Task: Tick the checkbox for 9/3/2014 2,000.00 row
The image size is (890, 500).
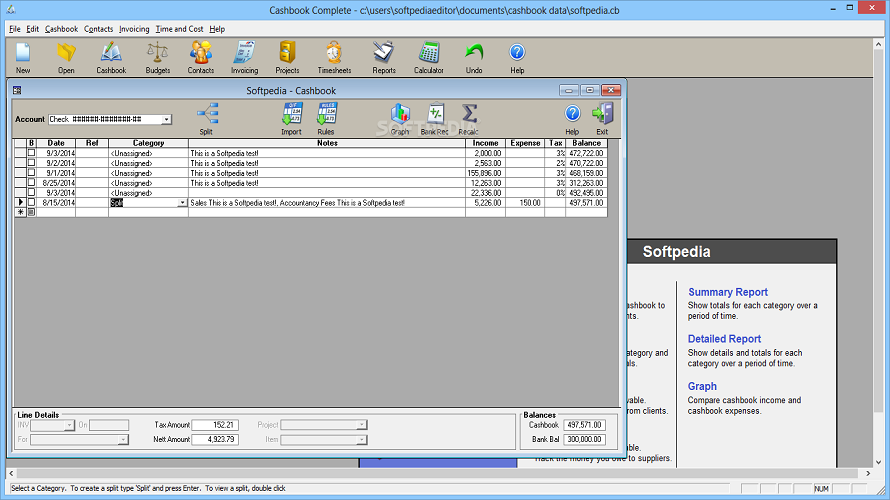Action: click(x=31, y=153)
